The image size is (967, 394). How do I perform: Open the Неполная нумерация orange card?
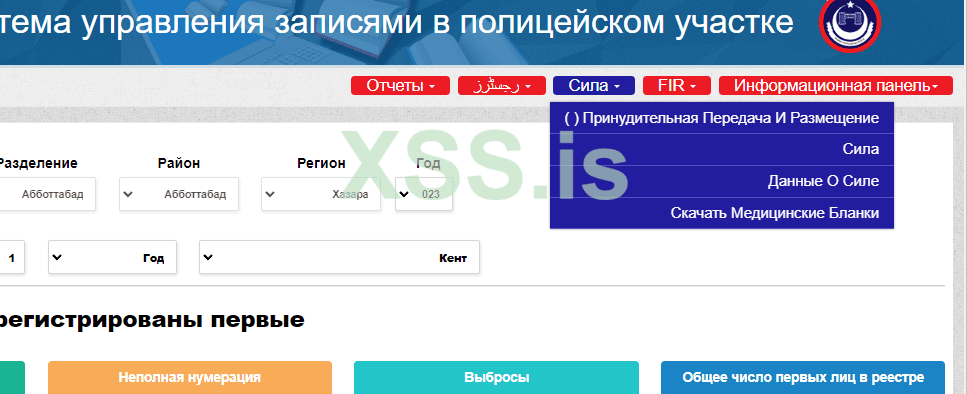(x=190, y=377)
